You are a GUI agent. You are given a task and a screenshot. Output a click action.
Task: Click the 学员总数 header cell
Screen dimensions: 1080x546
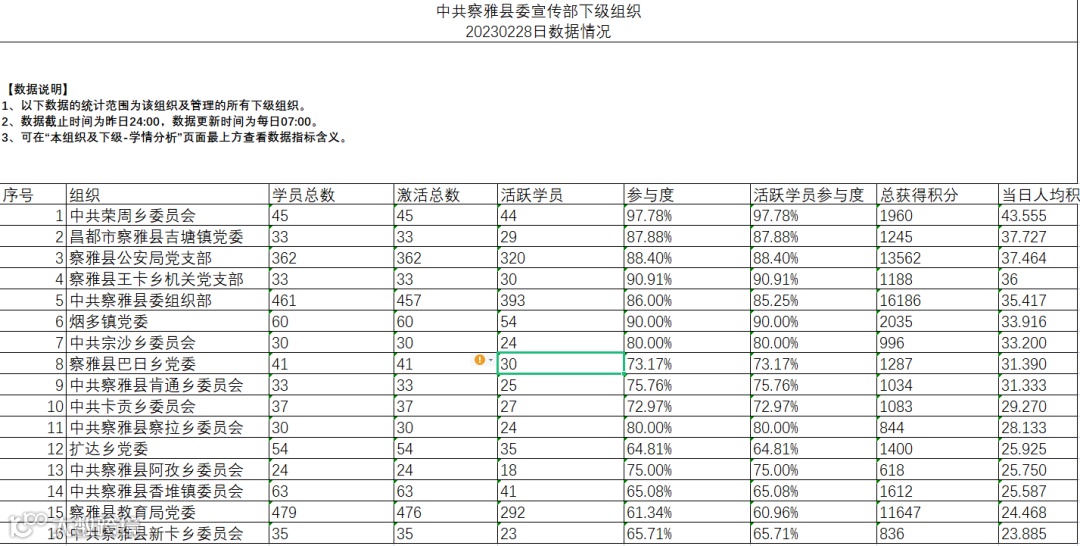point(331,195)
